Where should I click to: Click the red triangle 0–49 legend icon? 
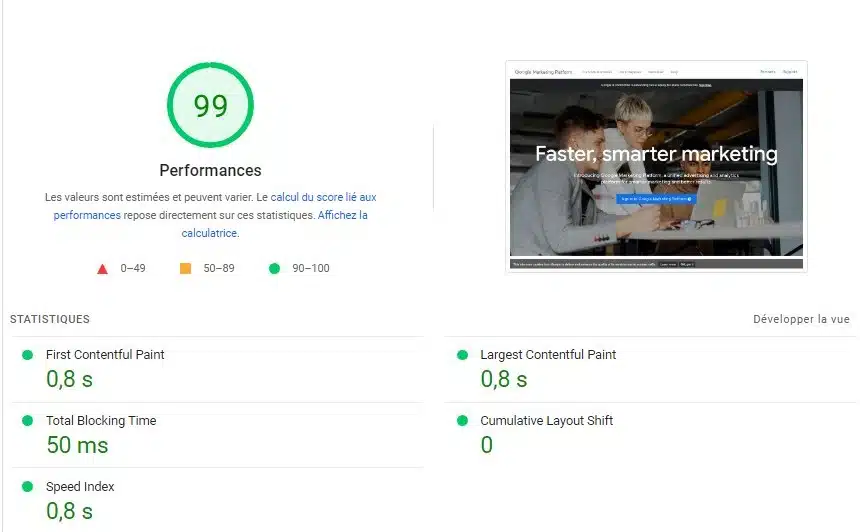point(101,268)
